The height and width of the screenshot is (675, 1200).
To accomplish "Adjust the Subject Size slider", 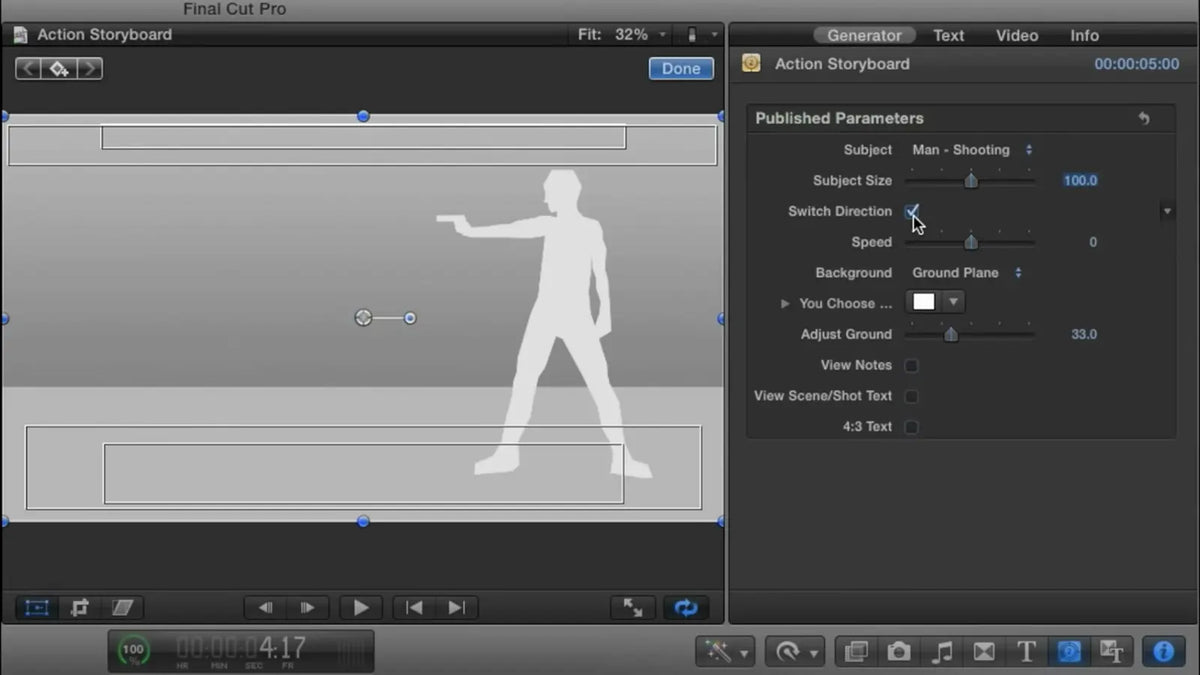I will point(970,181).
